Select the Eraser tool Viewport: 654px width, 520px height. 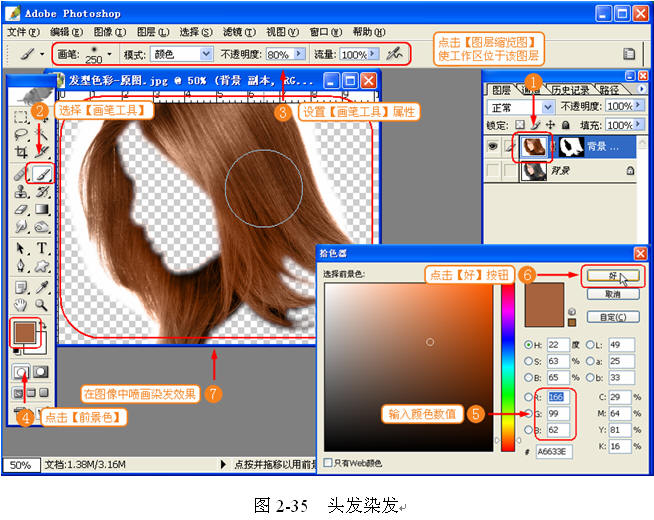tap(20, 209)
